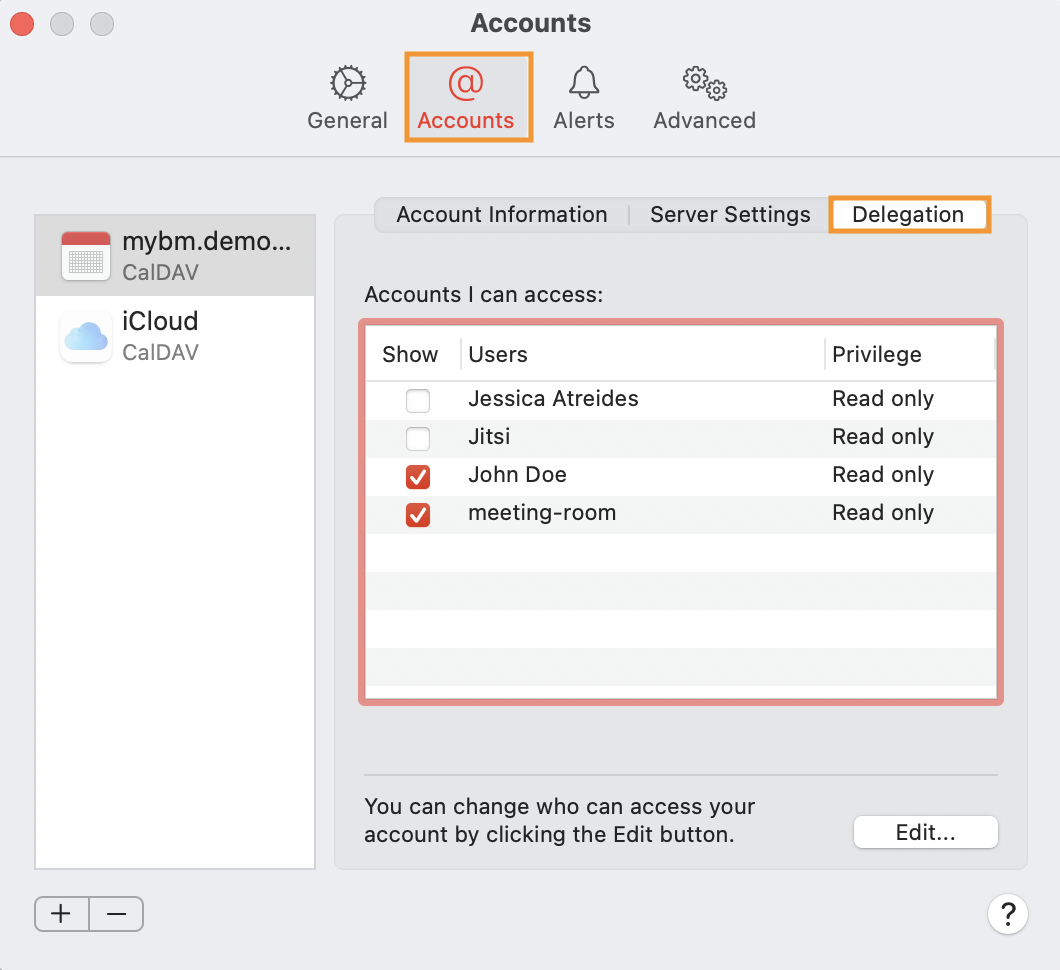This screenshot has height=970, width=1060.
Task: Switch to the Server Settings tab
Action: (730, 215)
